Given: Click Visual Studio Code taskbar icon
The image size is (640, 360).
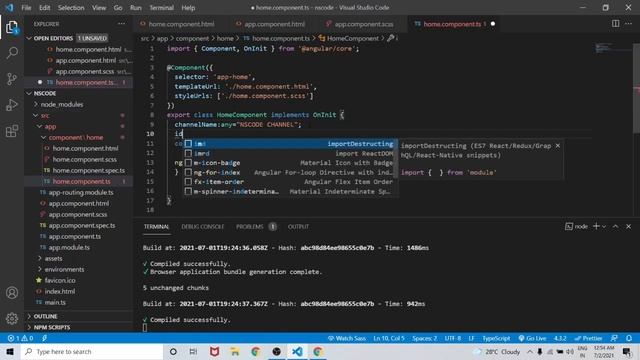Looking at the screenshot, I should pyautogui.click(x=297, y=351).
